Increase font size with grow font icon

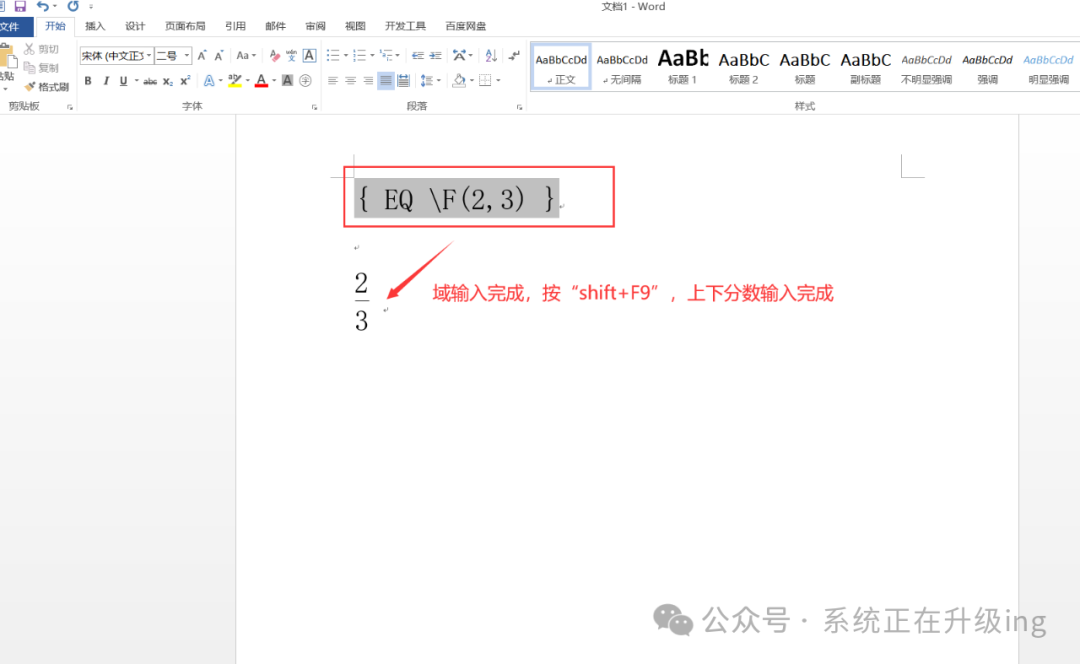(202, 55)
